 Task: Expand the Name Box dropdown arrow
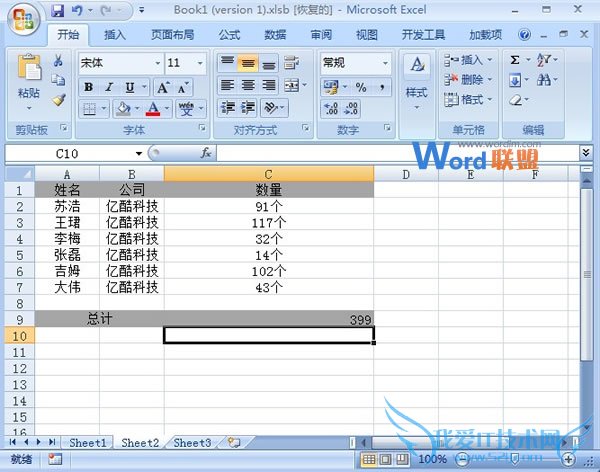[139, 154]
